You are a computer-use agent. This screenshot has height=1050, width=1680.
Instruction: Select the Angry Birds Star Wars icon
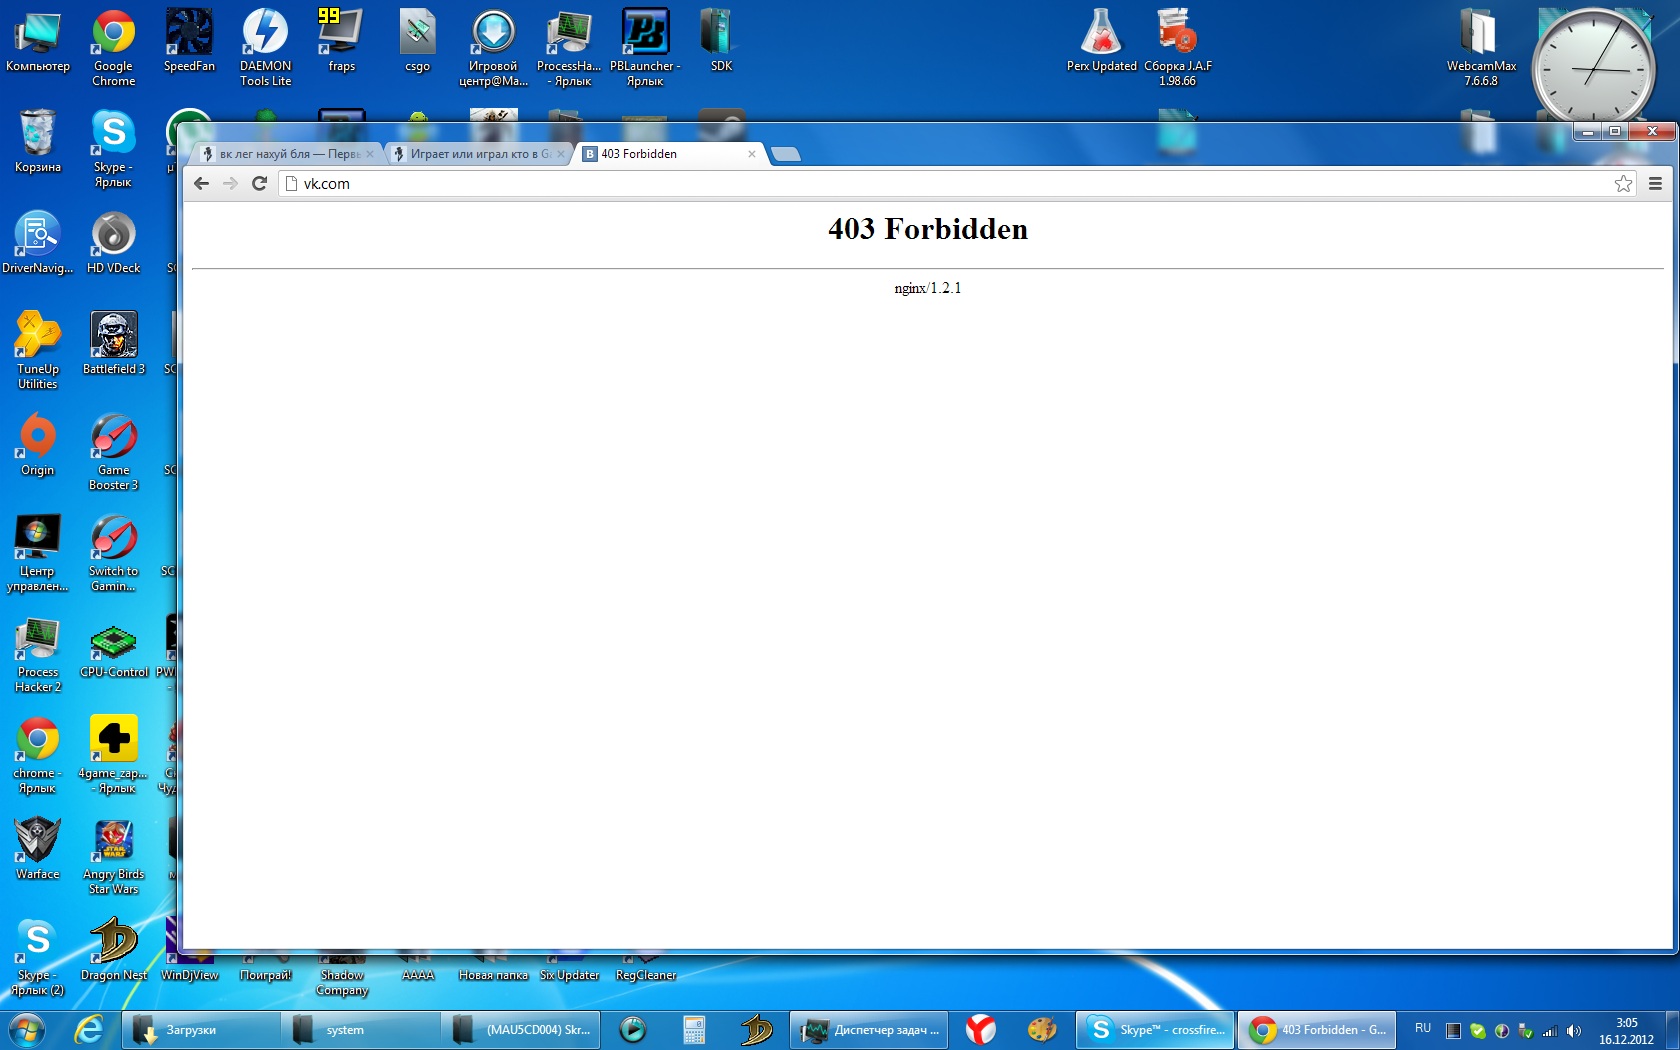[x=114, y=848]
